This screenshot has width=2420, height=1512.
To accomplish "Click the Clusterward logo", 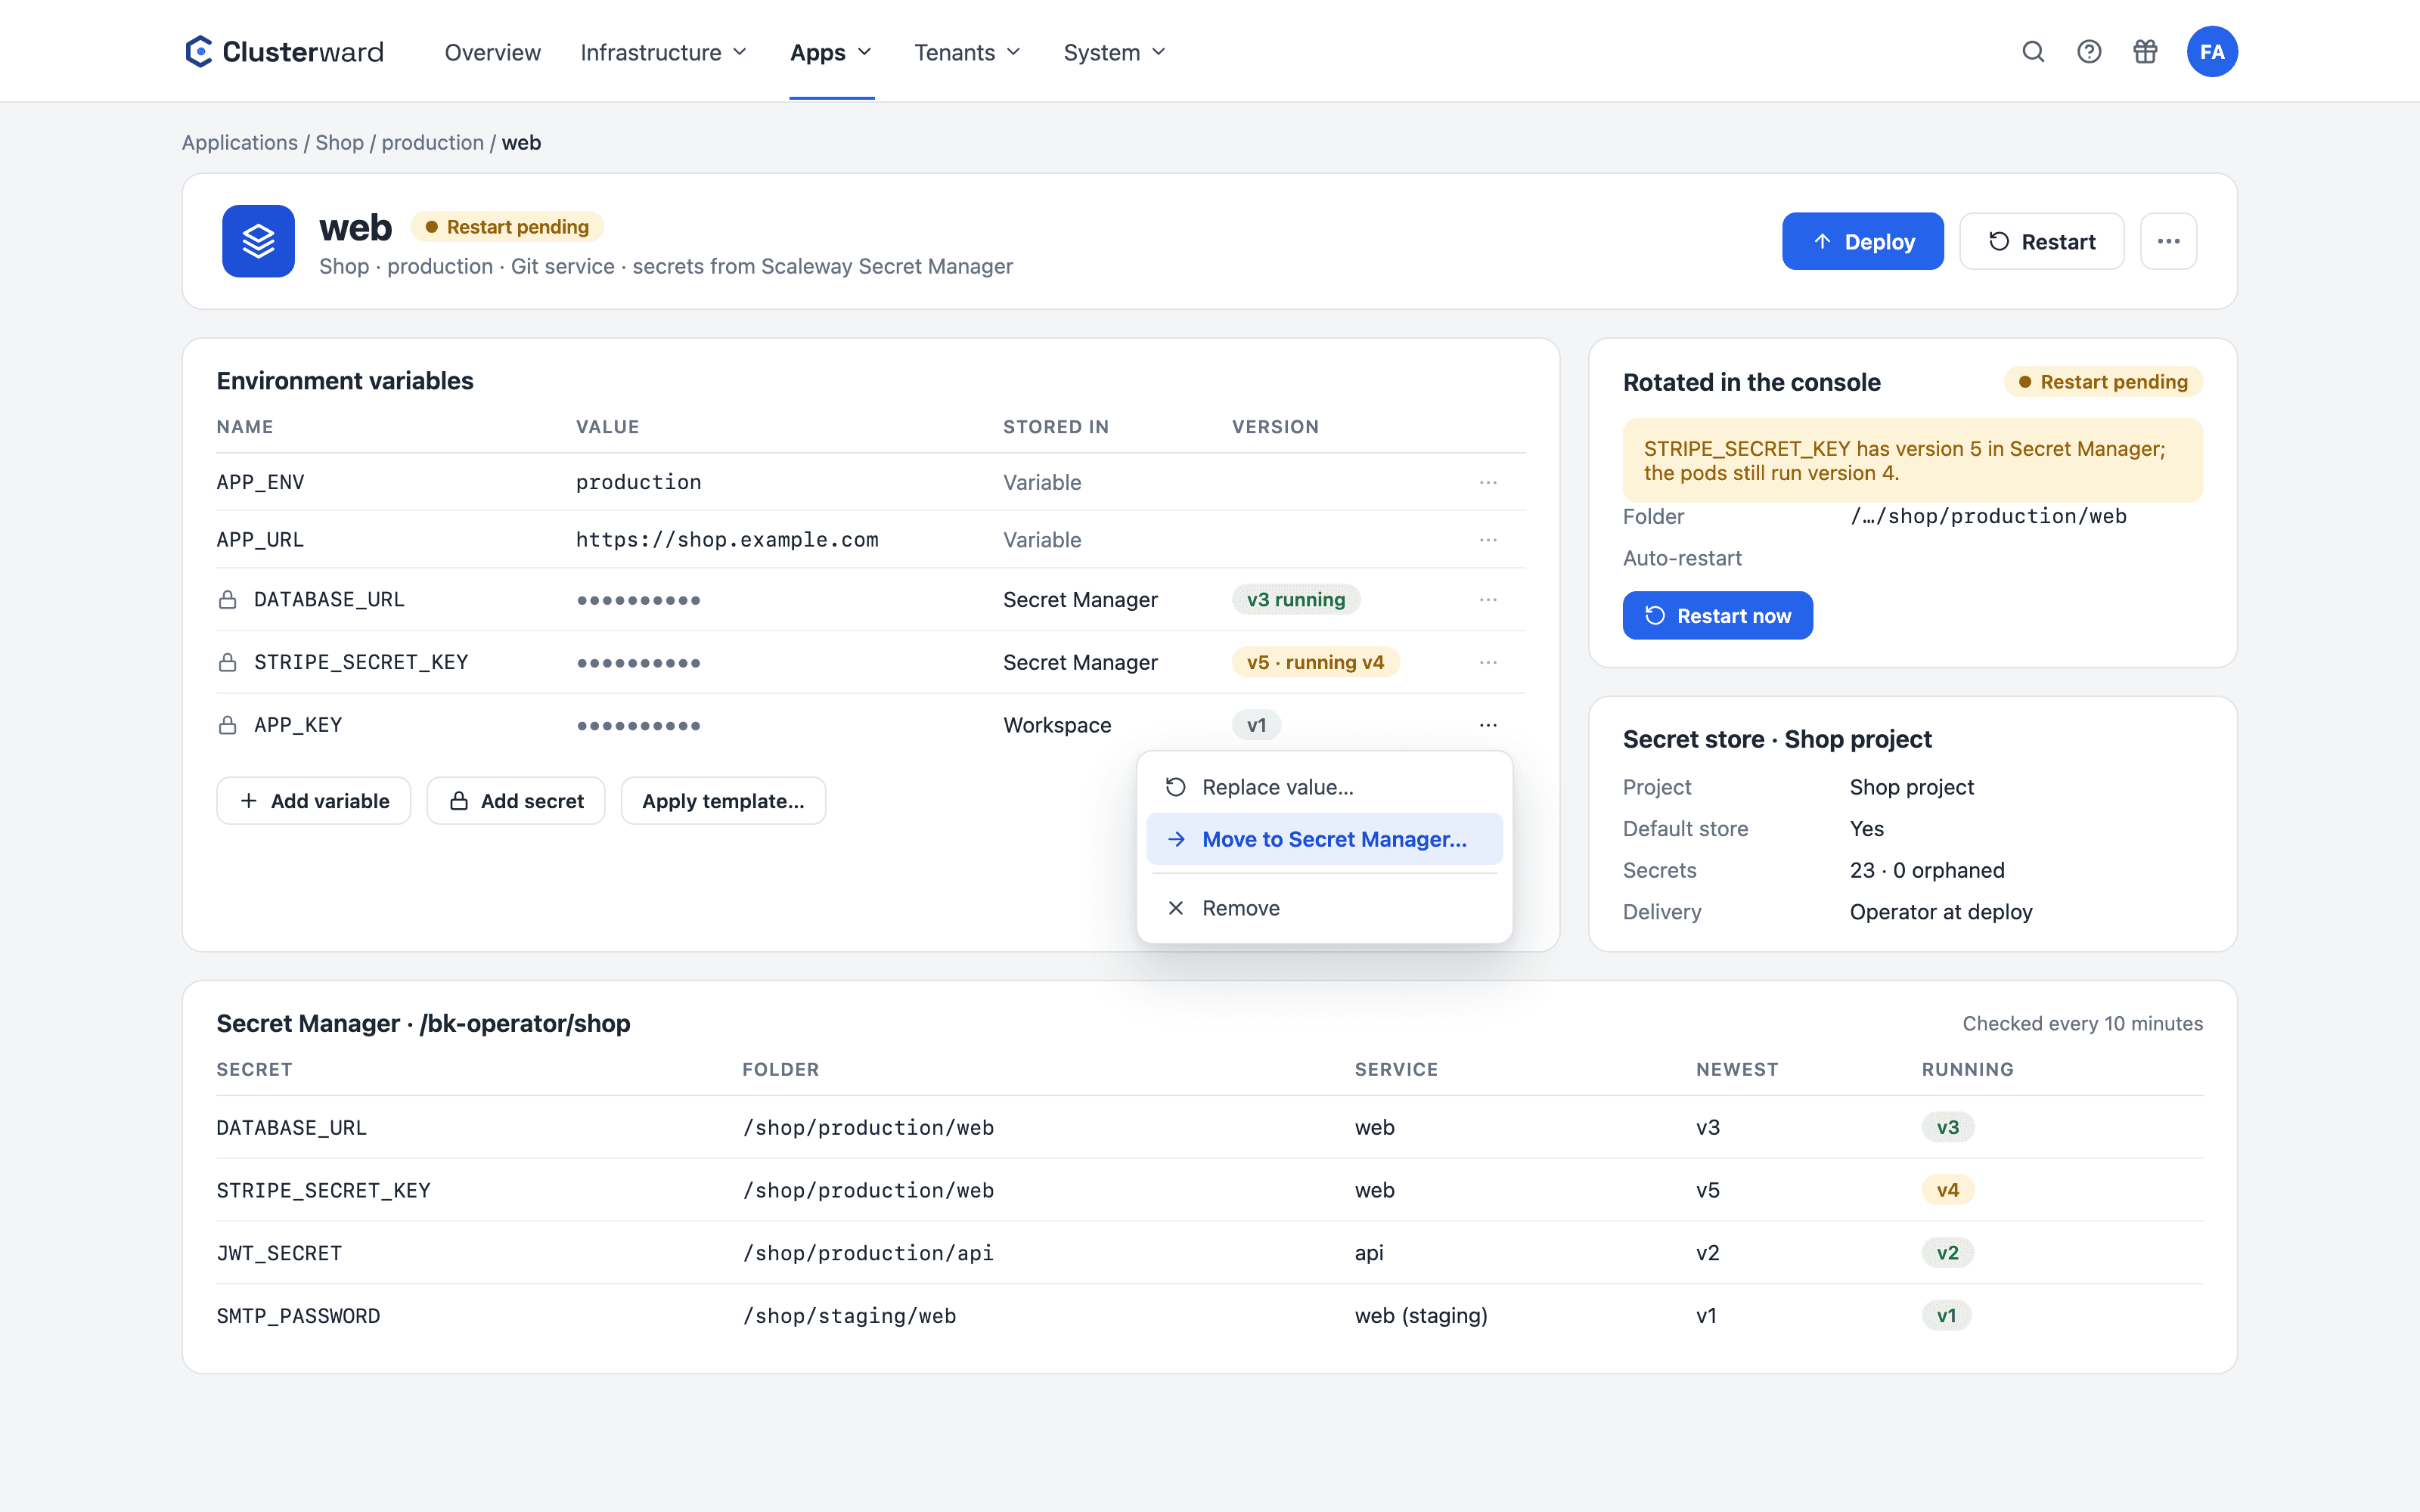I will tap(284, 52).
